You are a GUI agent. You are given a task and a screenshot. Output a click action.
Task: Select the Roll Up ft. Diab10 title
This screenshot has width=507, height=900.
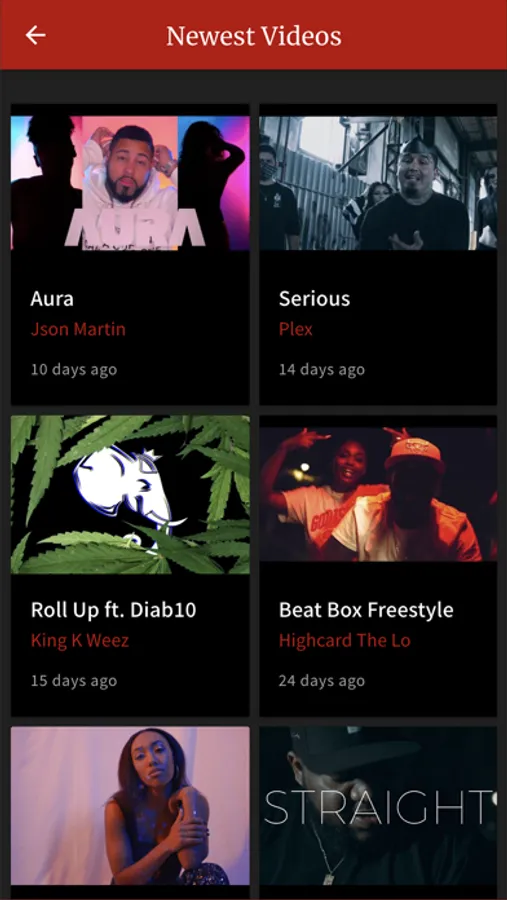(114, 610)
